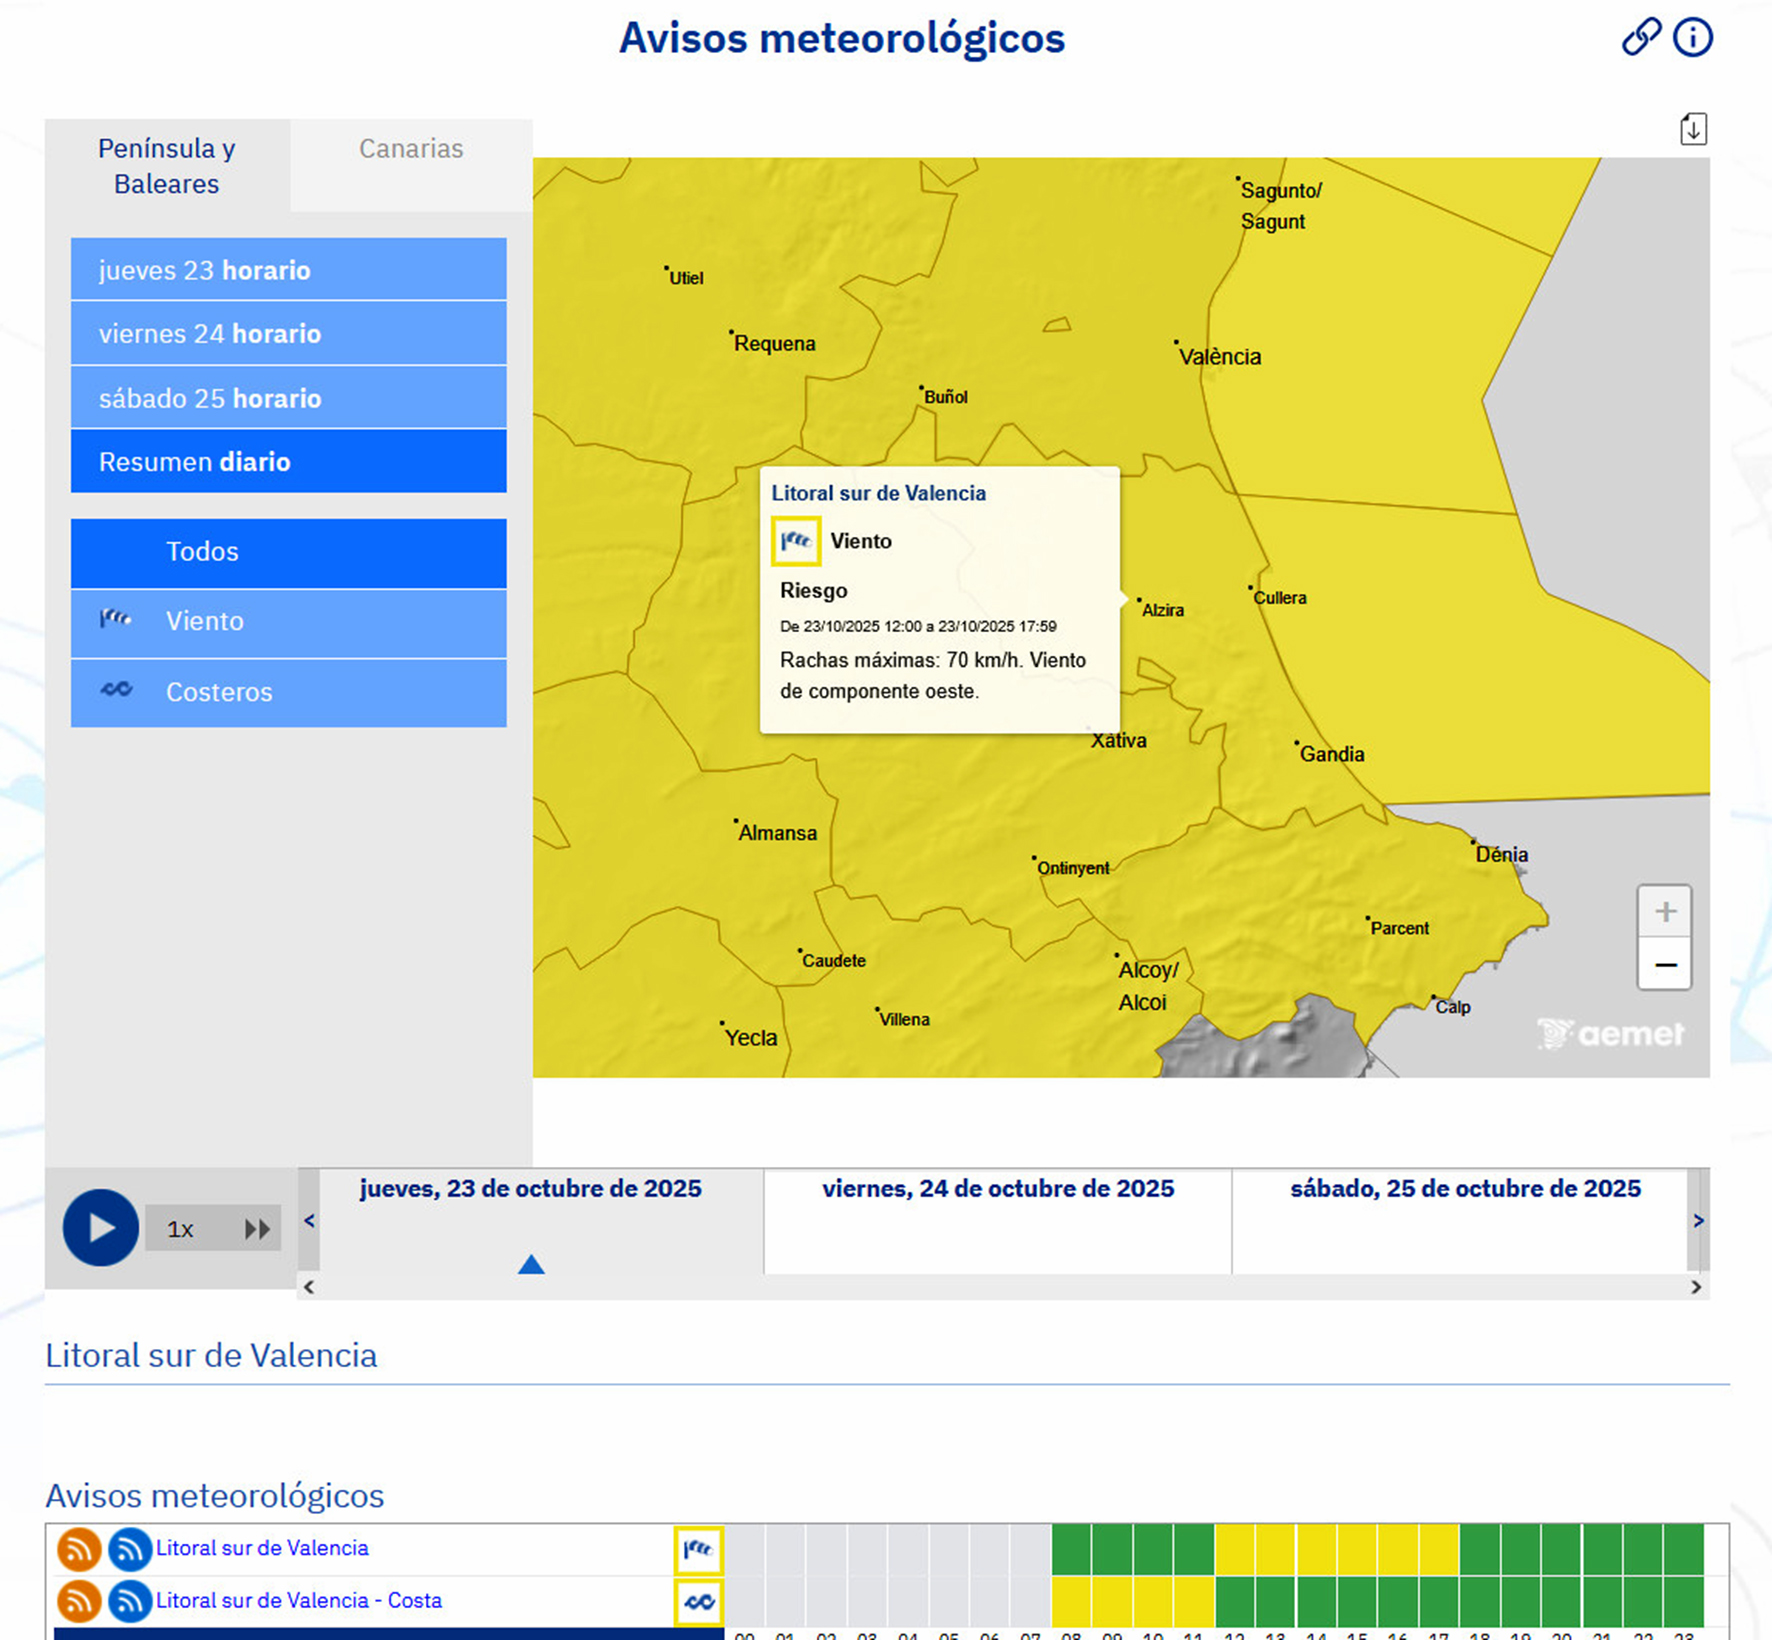This screenshot has width=1772, height=1640.
Task: Open the information circle icon
Action: point(1693,38)
